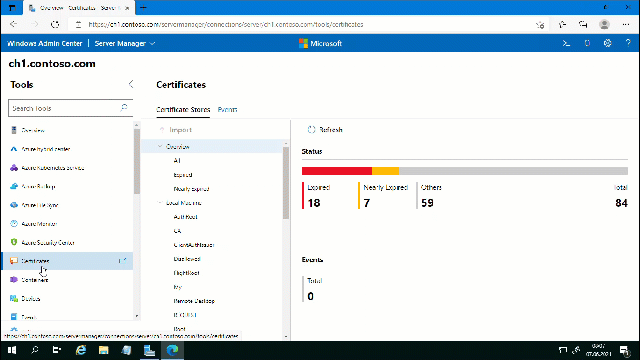Open the Azure Monitor tool icon
Screen dimensions: 640x360
click(x=14, y=224)
